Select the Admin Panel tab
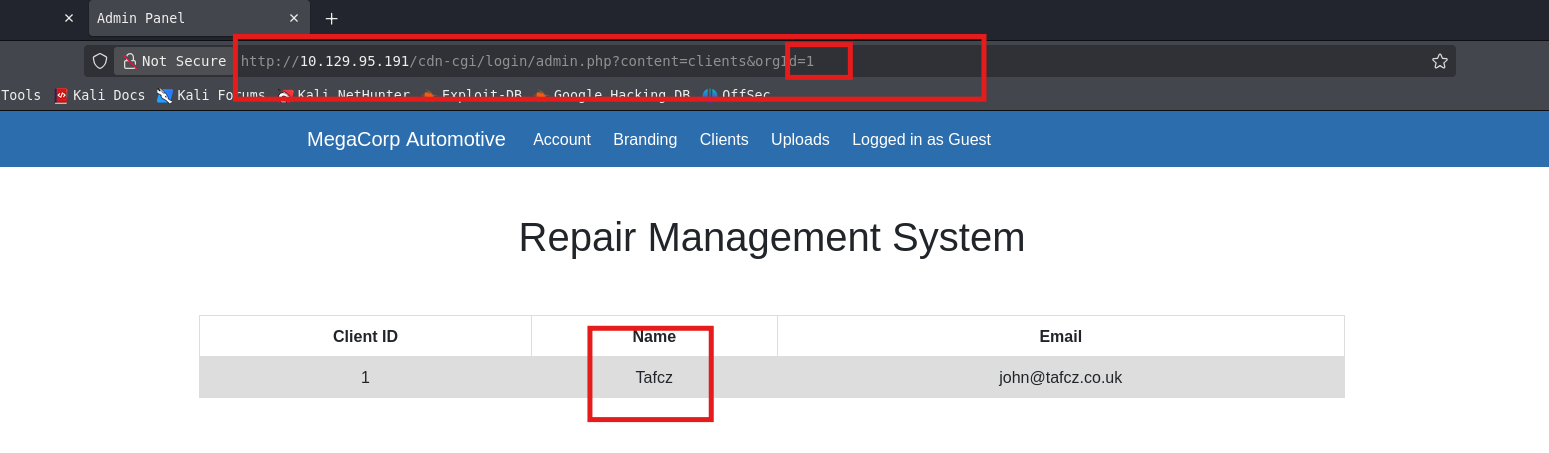This screenshot has width=1549, height=453. pos(199,18)
